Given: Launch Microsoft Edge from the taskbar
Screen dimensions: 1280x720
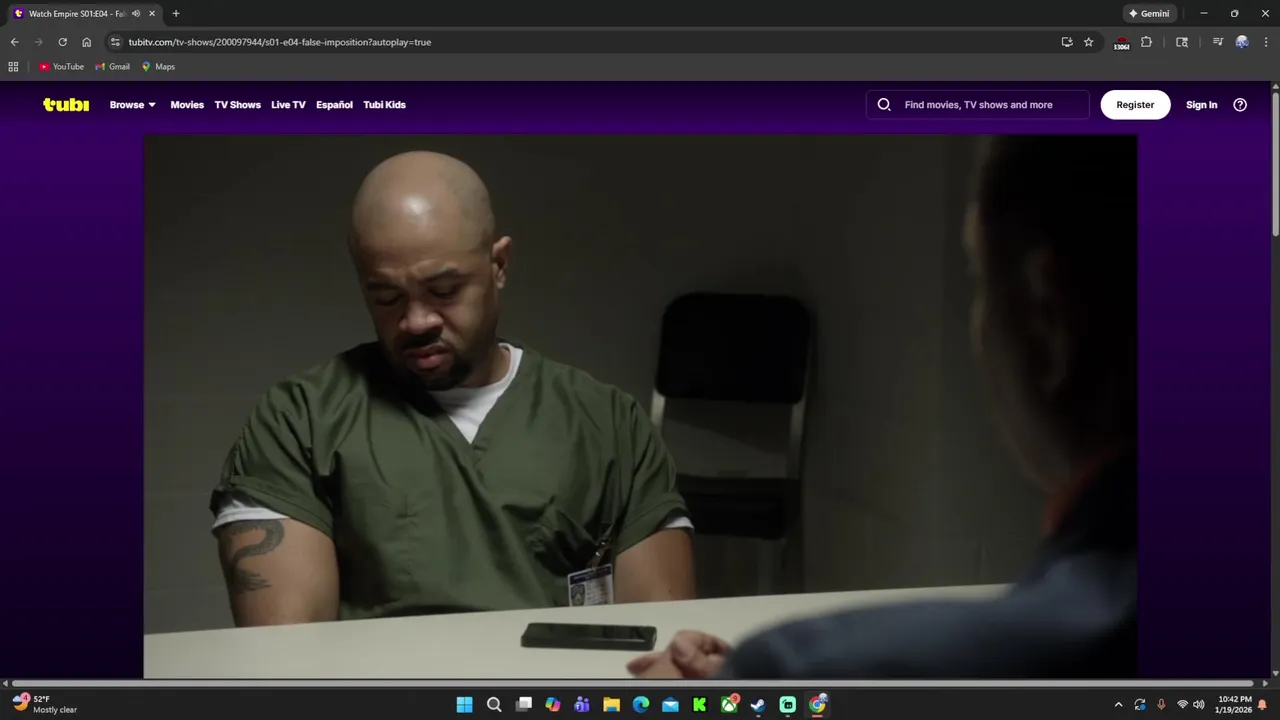Looking at the screenshot, I should (641, 705).
